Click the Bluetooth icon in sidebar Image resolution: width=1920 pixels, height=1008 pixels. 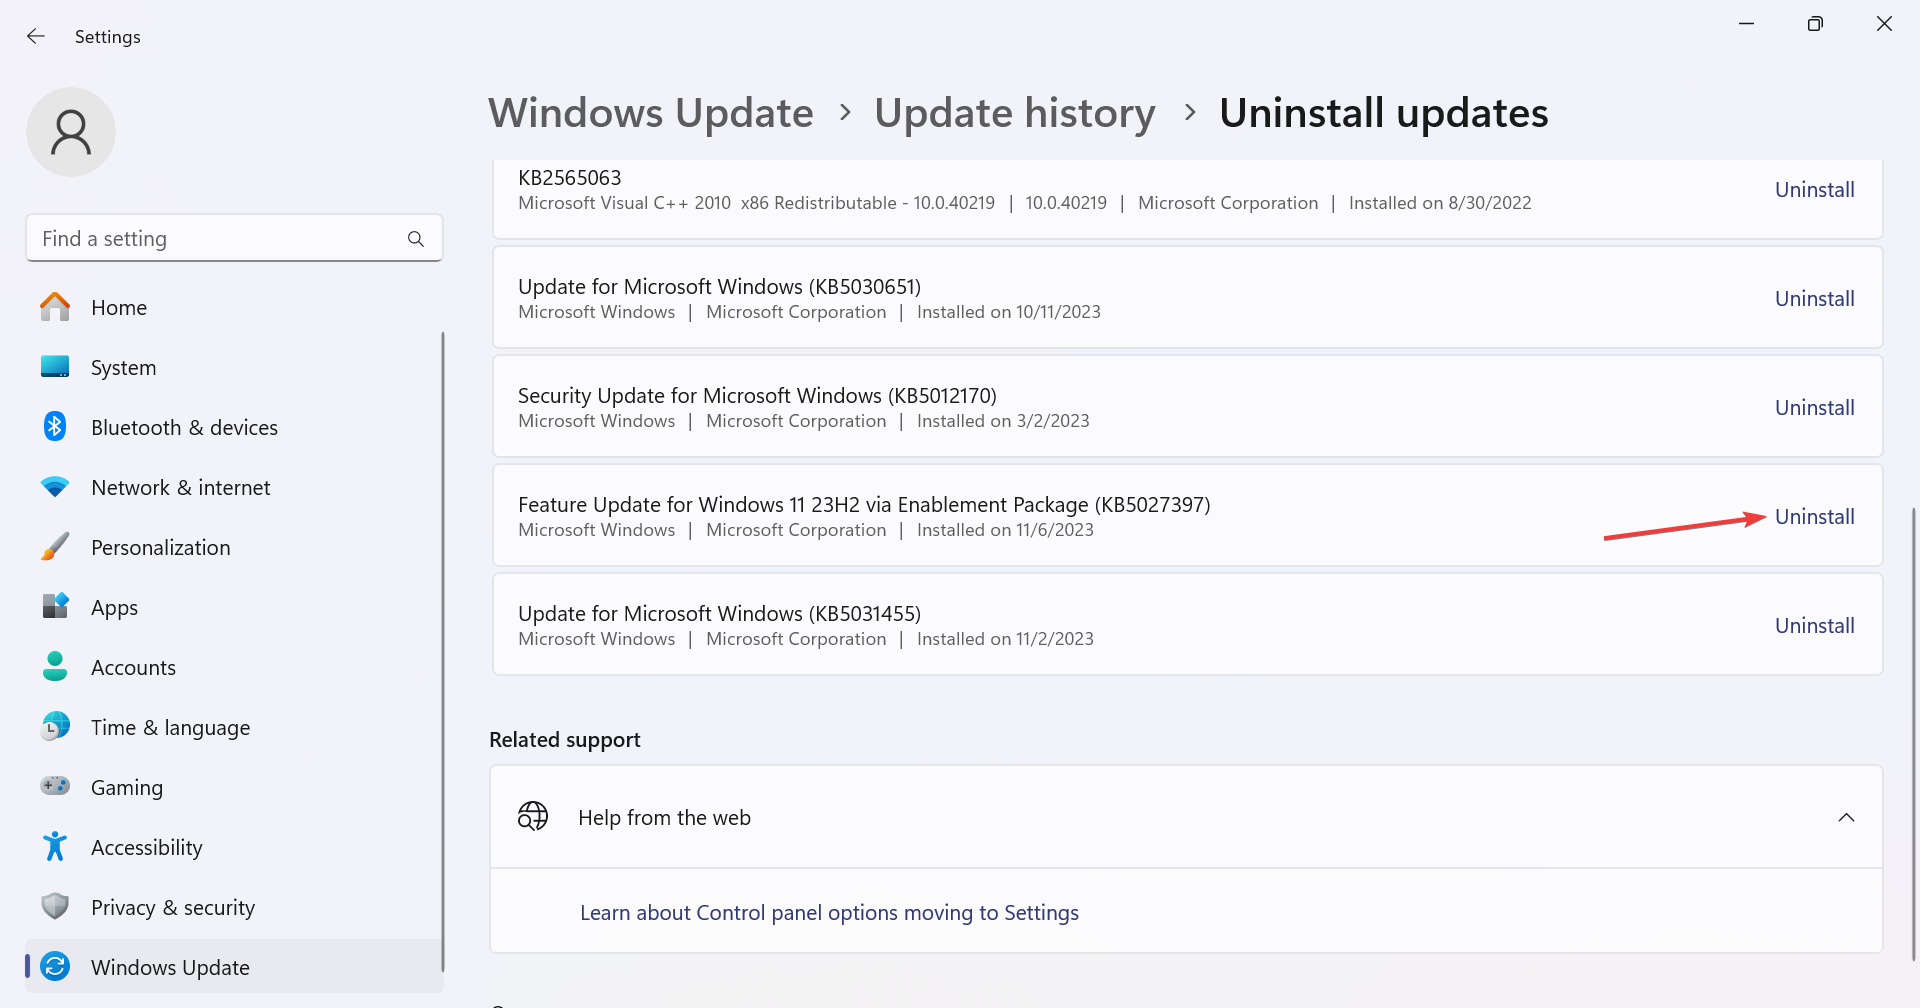pyautogui.click(x=55, y=427)
